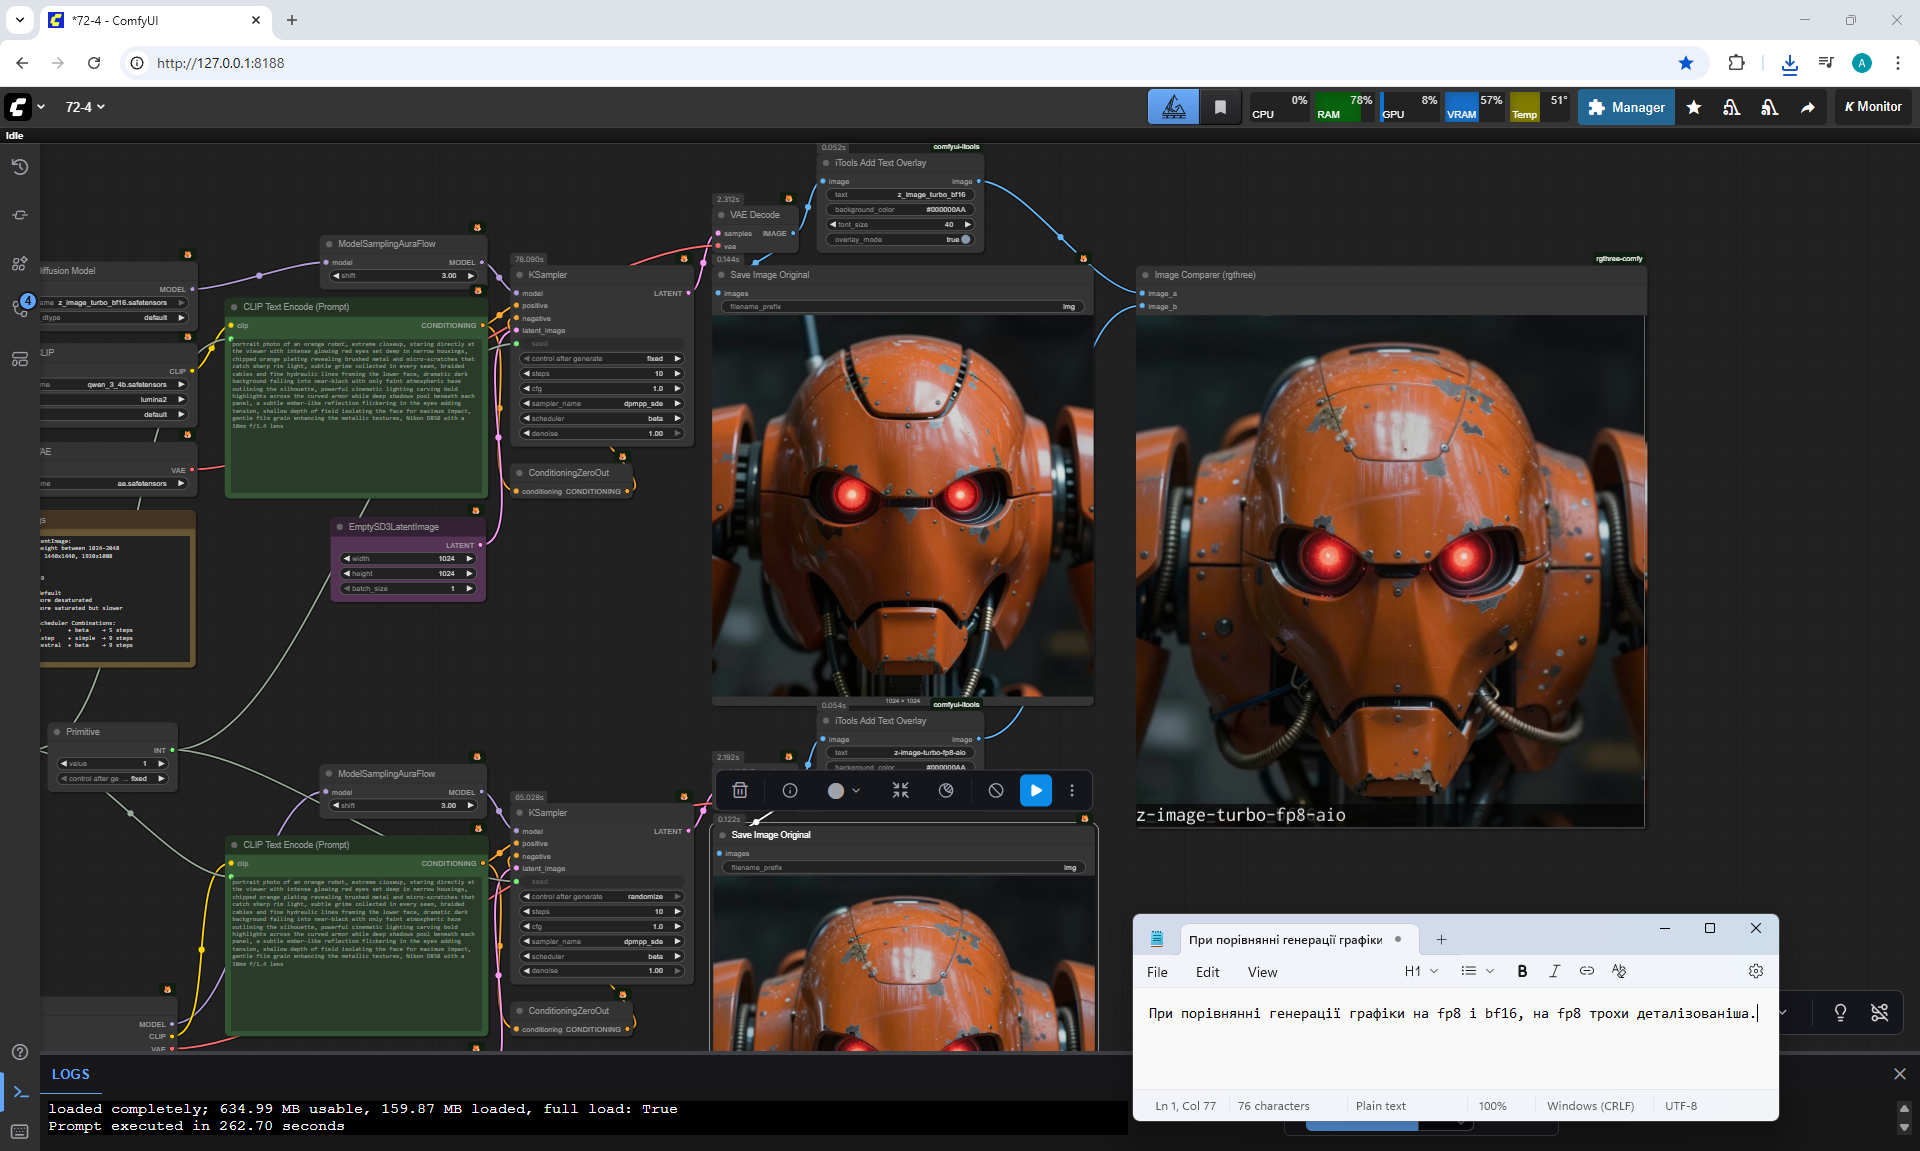Toggle control after generate randomize in lower KSampler
This screenshot has width=1920, height=1151.
[x=602, y=896]
